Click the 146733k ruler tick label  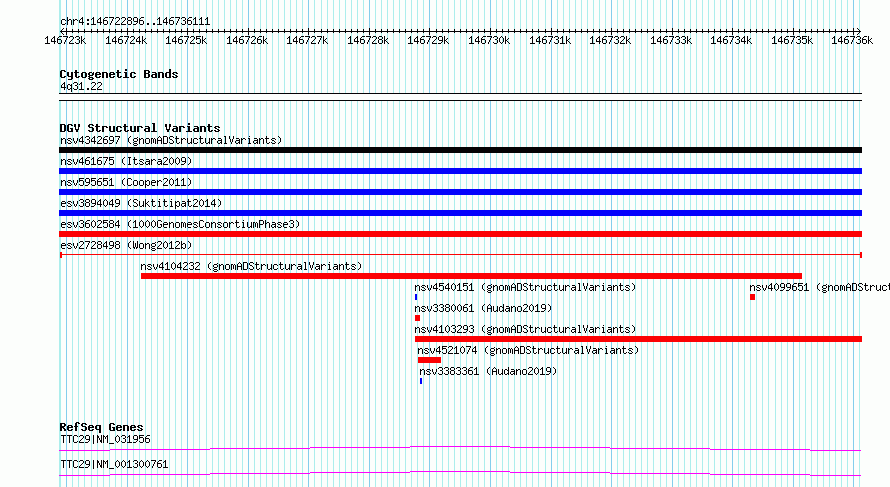[x=671, y=40]
